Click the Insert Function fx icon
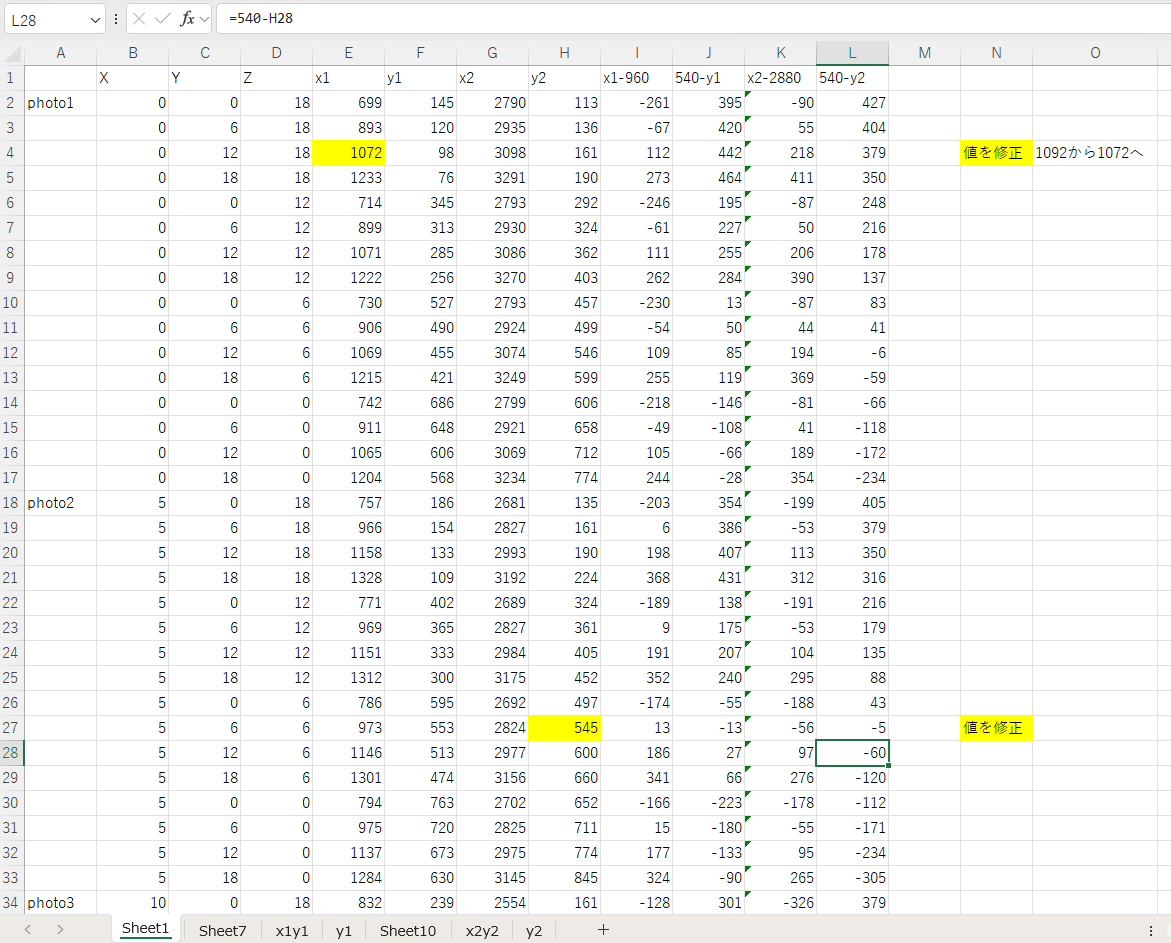 186,19
